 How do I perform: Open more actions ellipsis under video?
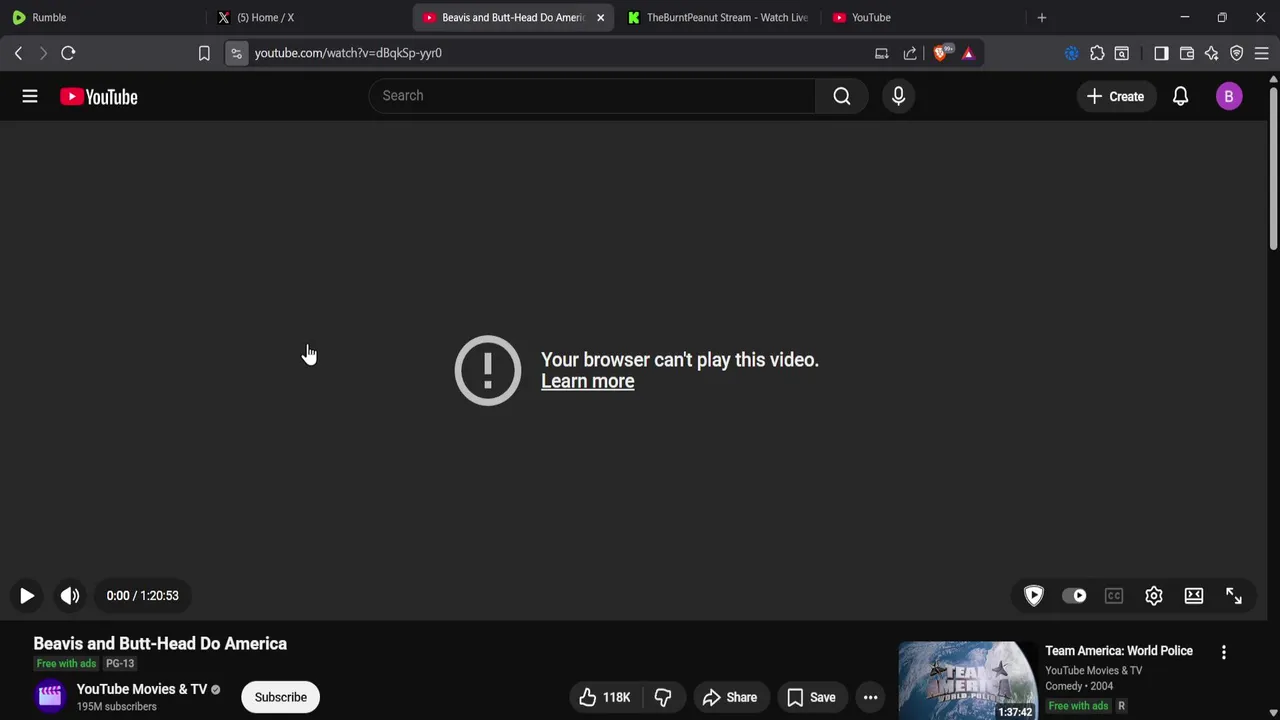(871, 697)
